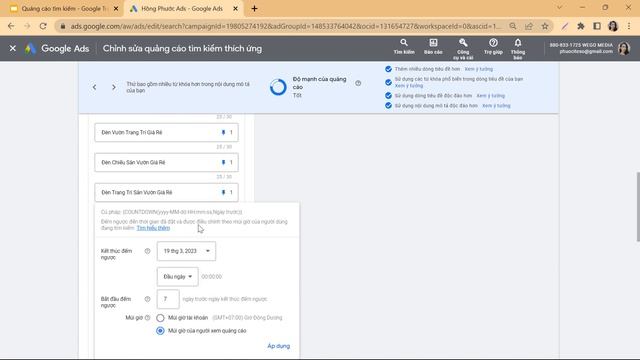The height and width of the screenshot is (360, 640).
Task: Open Chrome three-dot menu
Action: (629, 26)
